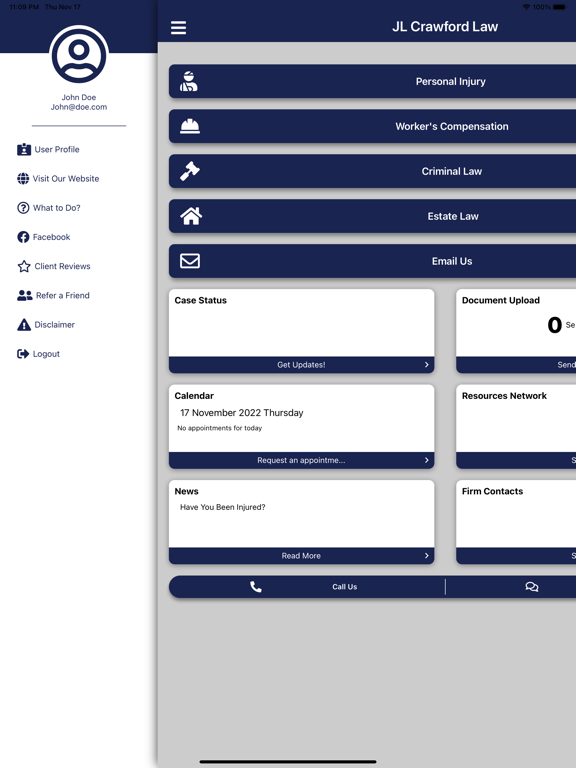Click the Wi-Fi status icon
The width and height of the screenshot is (576, 768).
(x=526, y=7)
